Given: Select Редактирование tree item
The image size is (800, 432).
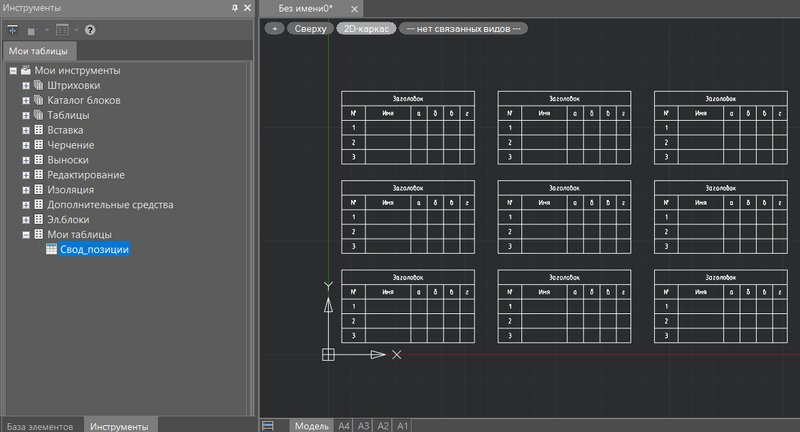Looking at the screenshot, I should pyautogui.click(x=86, y=174).
